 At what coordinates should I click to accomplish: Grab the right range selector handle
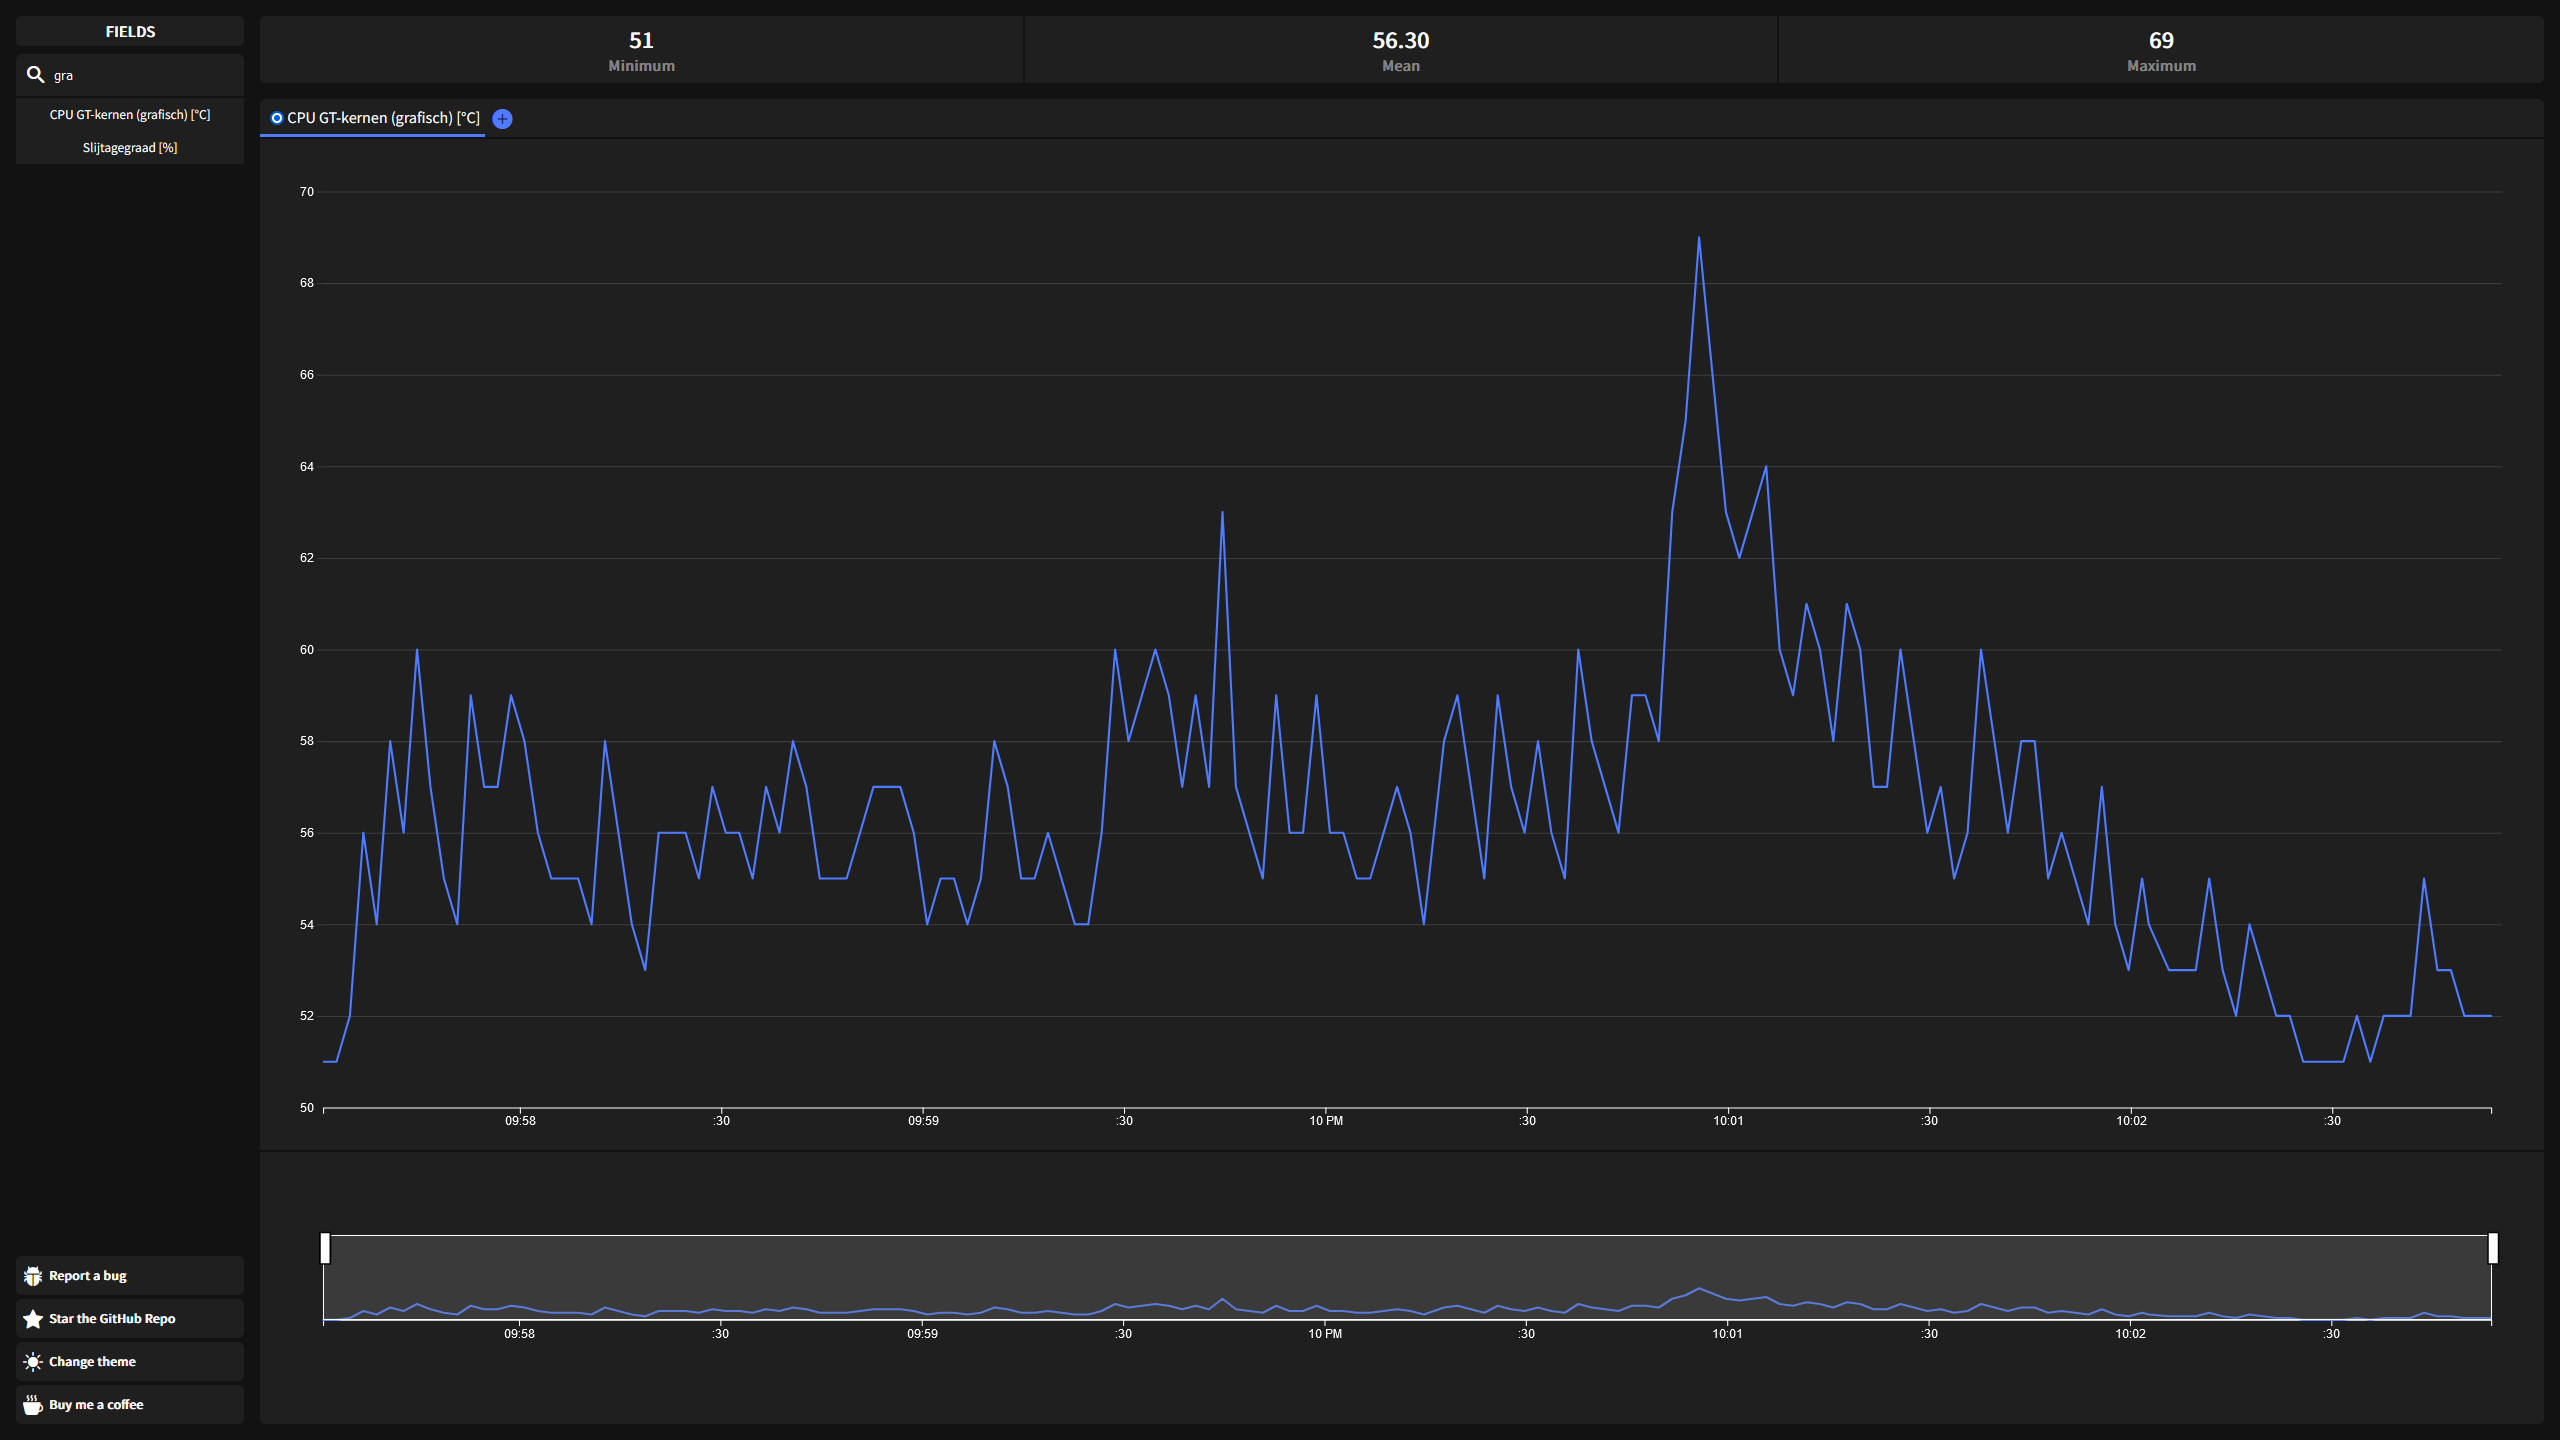click(2493, 1248)
